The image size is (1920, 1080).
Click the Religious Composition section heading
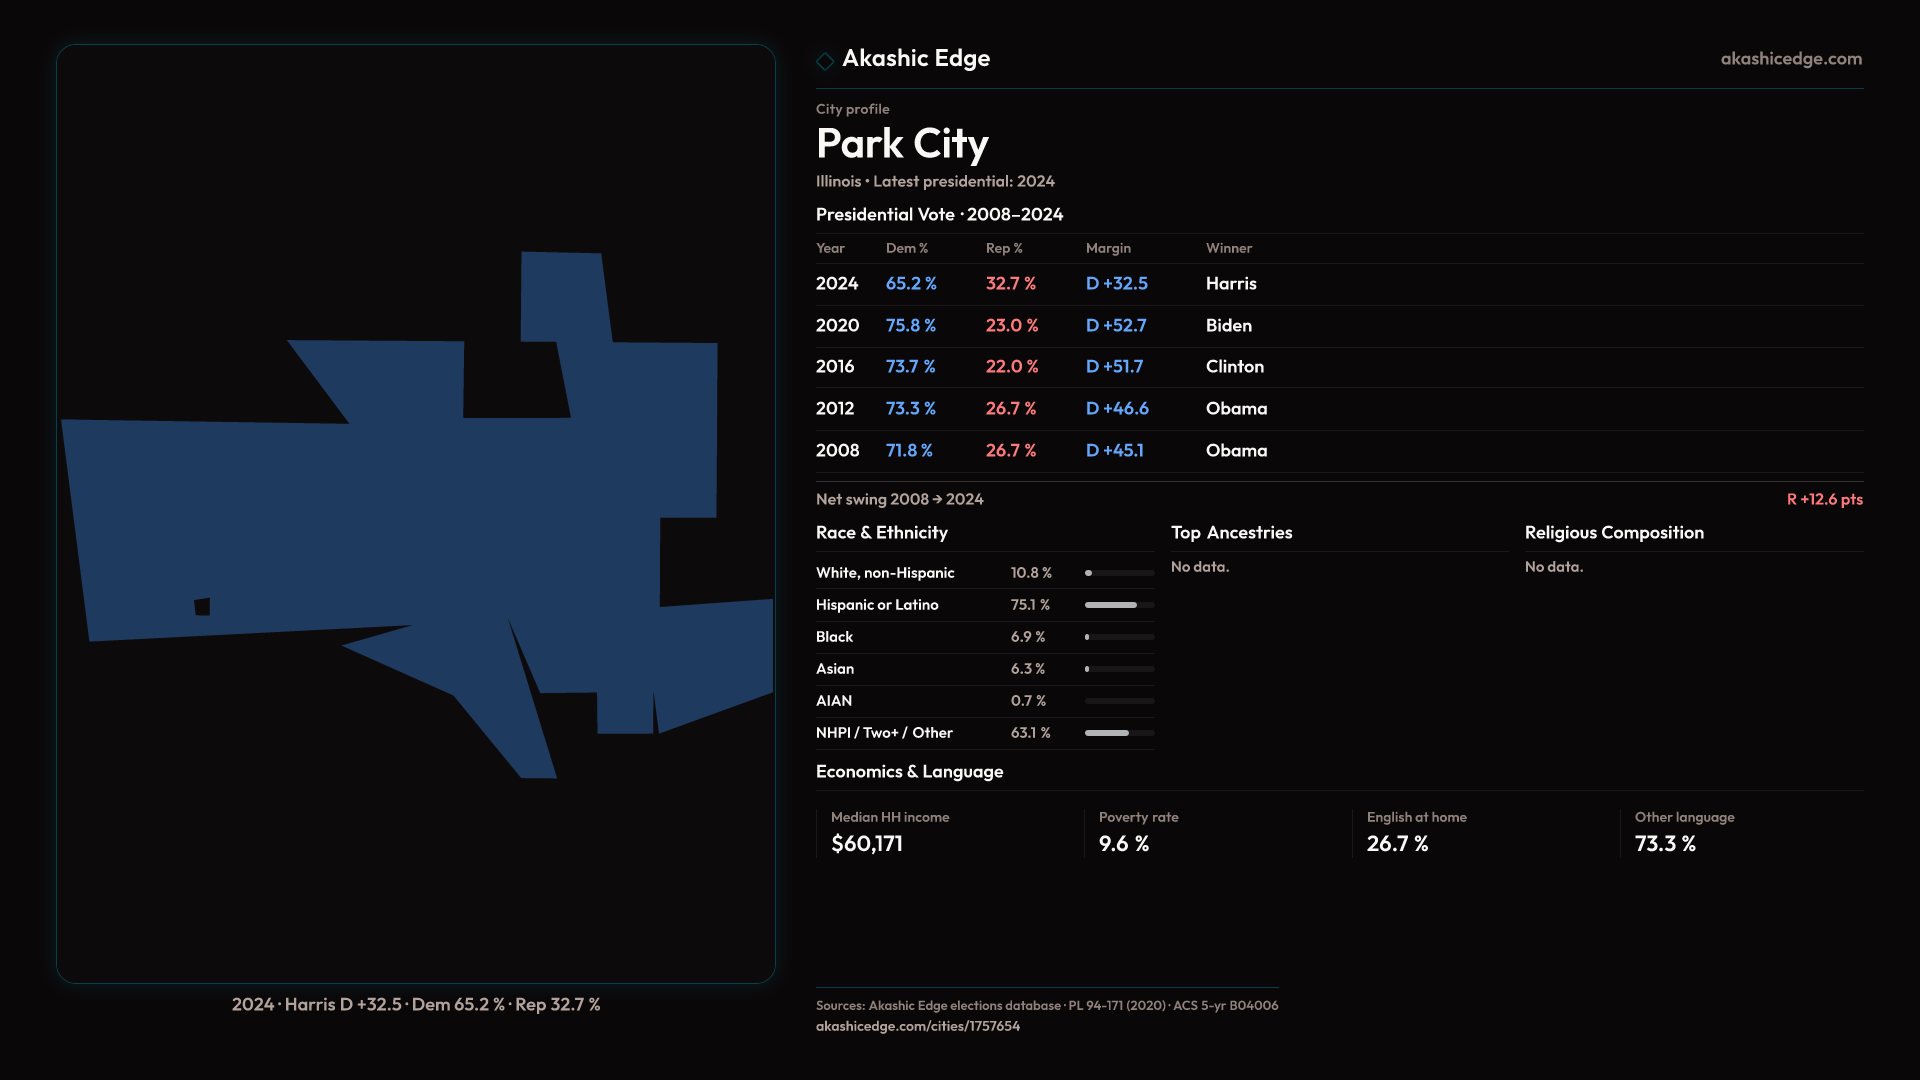click(1613, 533)
